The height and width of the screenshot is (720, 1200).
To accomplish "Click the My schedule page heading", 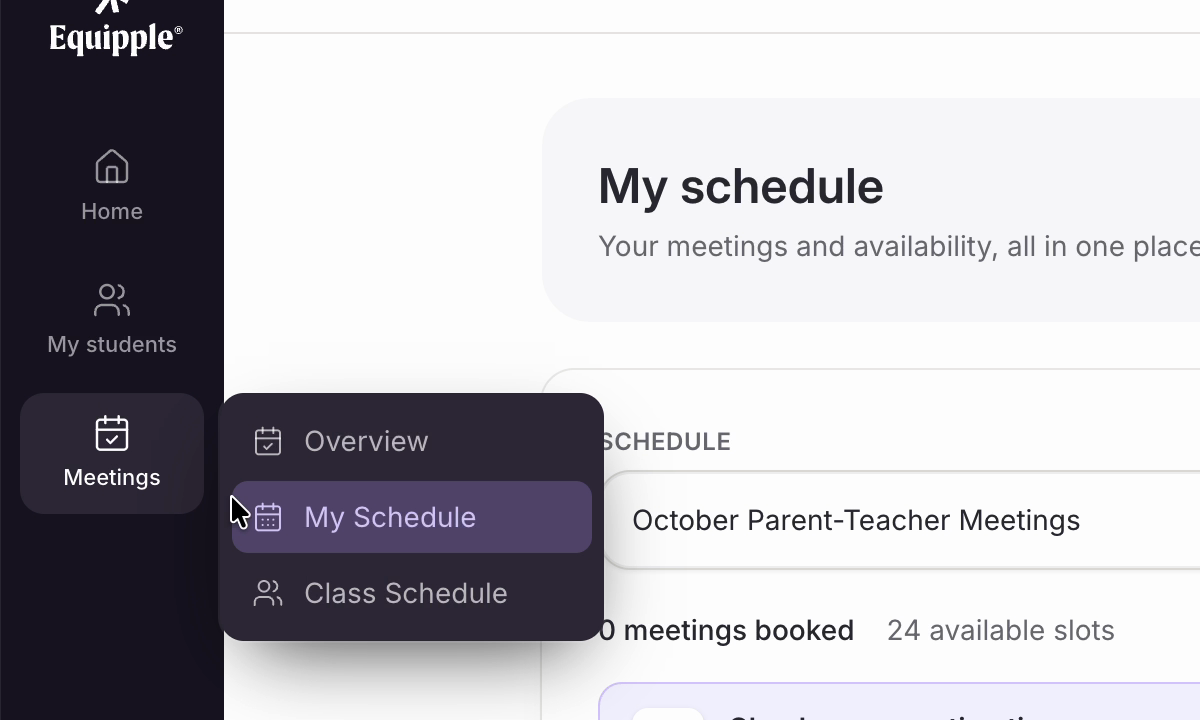I will click(x=741, y=187).
